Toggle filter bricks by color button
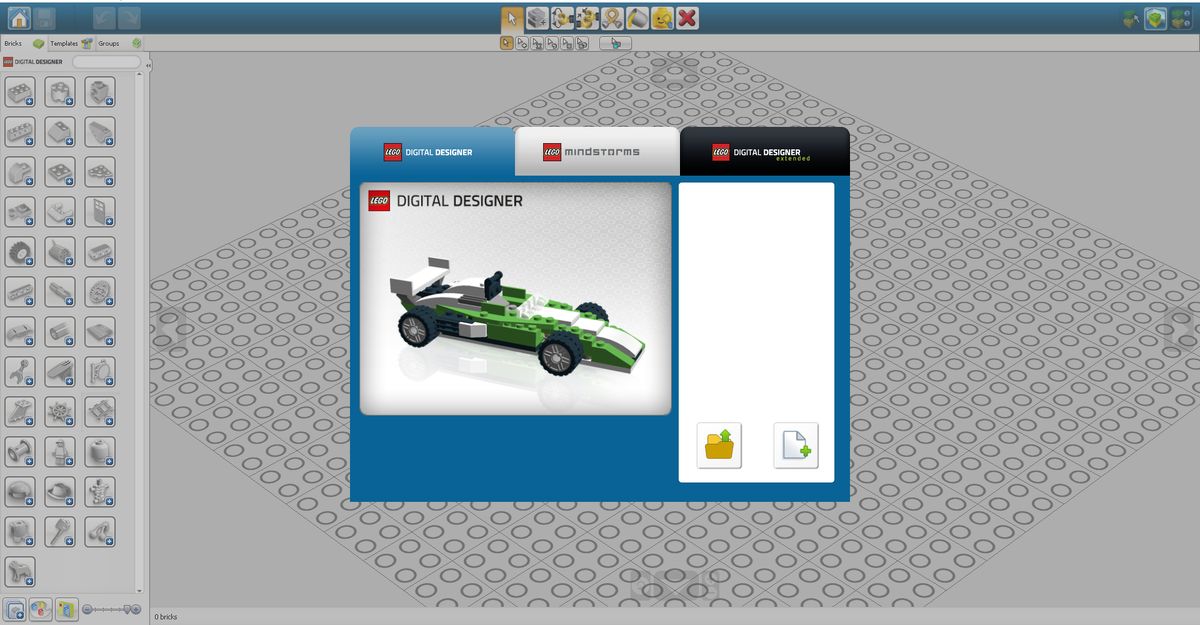This screenshot has height=625, width=1200. pyautogui.click(x=41, y=608)
